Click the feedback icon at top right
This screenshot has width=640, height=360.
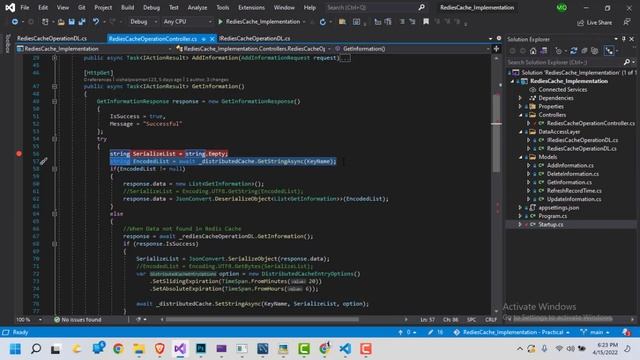627,22
